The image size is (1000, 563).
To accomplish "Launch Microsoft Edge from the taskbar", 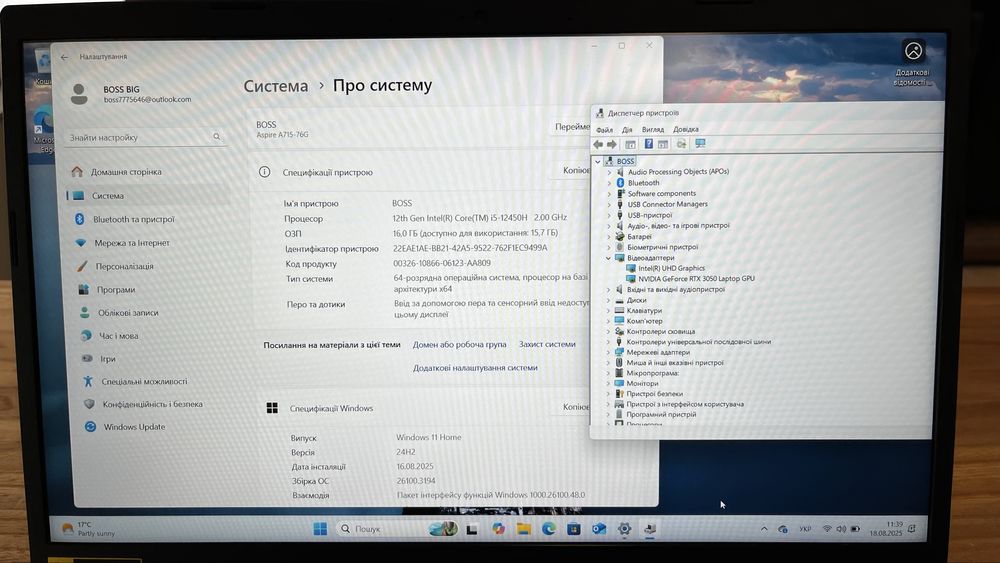I will coord(548,529).
